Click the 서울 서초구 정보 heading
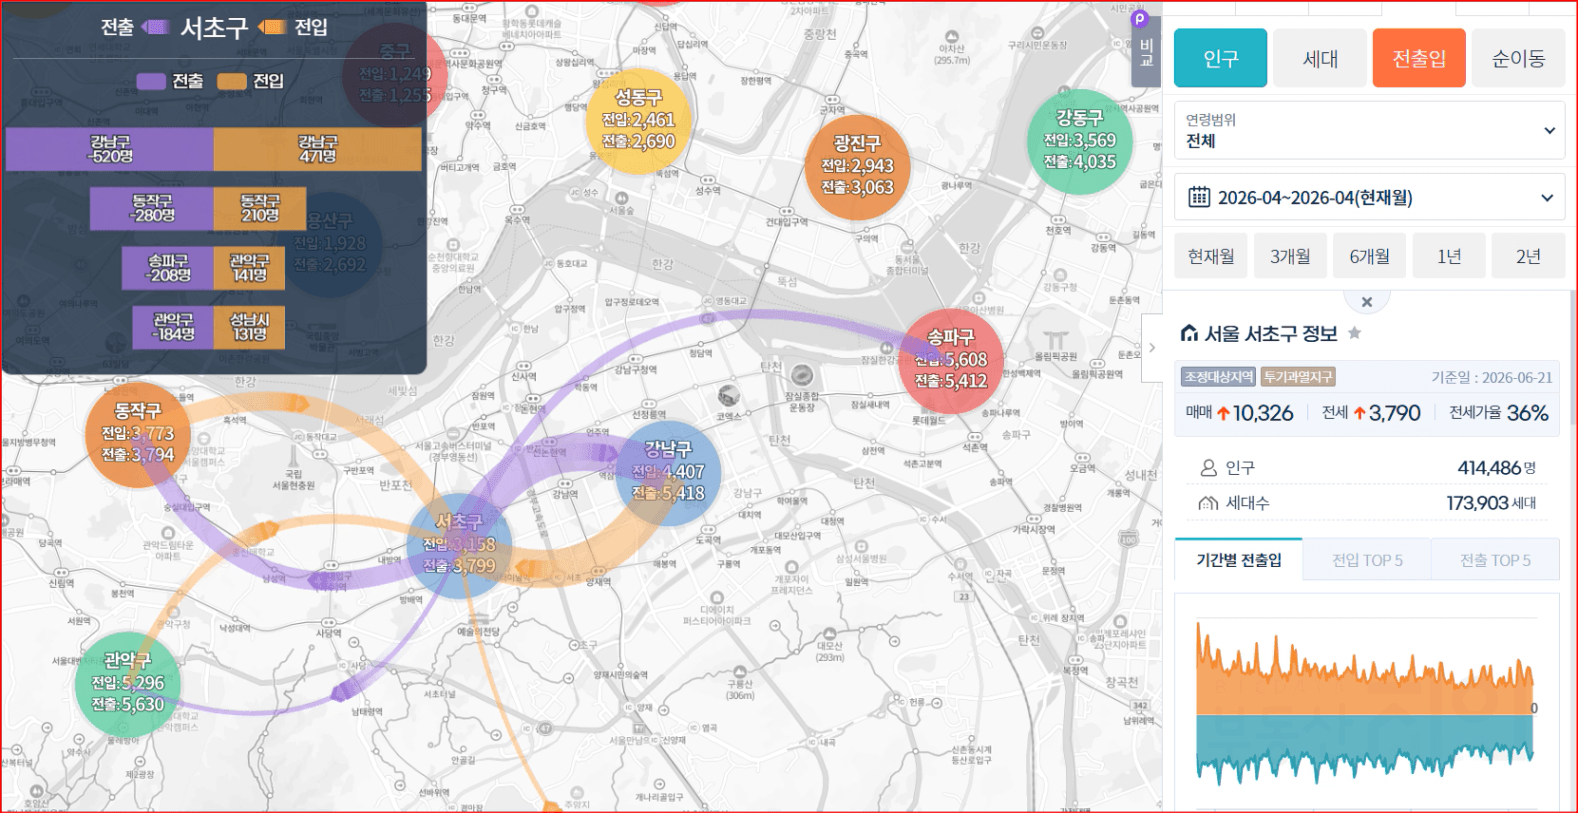 [x=1270, y=333]
